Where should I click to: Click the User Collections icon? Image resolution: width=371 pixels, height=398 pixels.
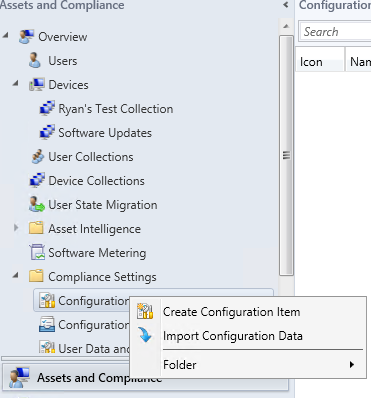pyautogui.click(x=37, y=157)
